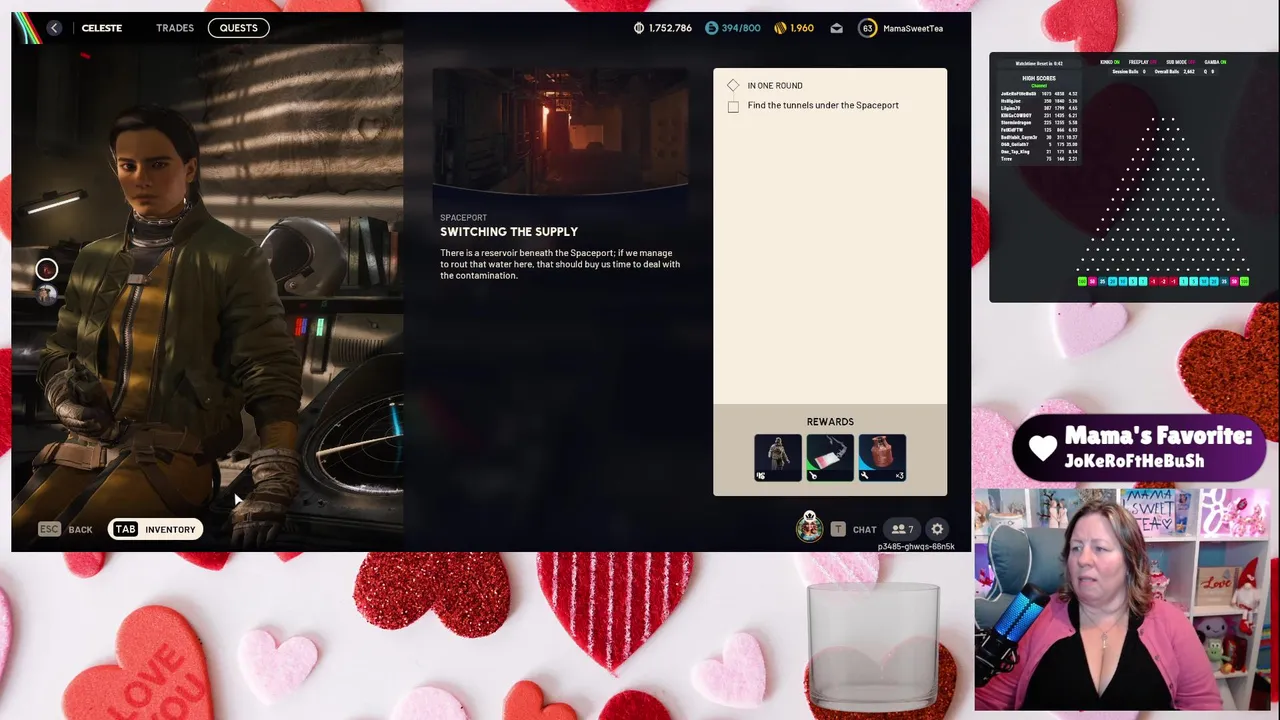The width and height of the screenshot is (1280, 720).
Task: Click the white heart icon on the banner
Action: pos(1043,448)
